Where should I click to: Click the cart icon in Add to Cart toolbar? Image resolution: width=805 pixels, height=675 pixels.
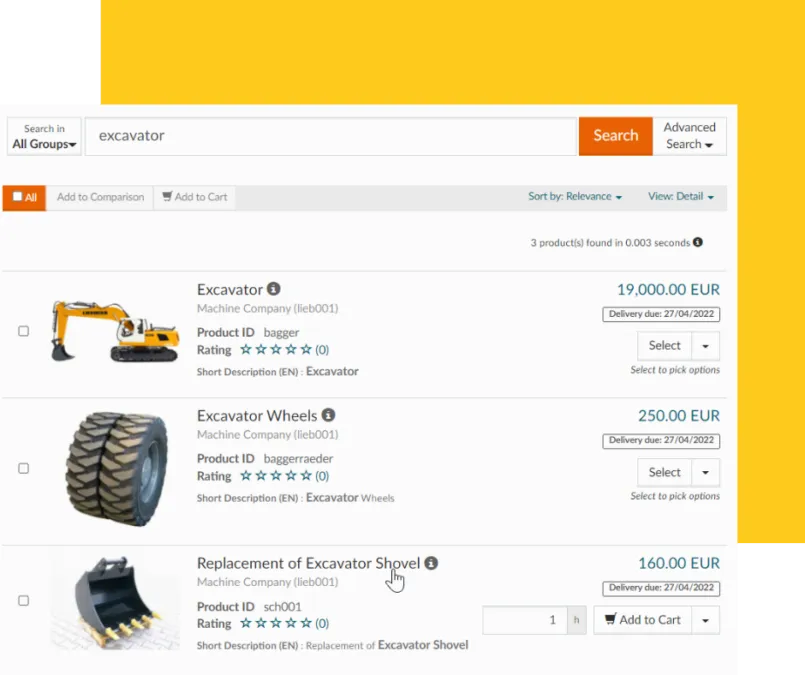point(167,196)
